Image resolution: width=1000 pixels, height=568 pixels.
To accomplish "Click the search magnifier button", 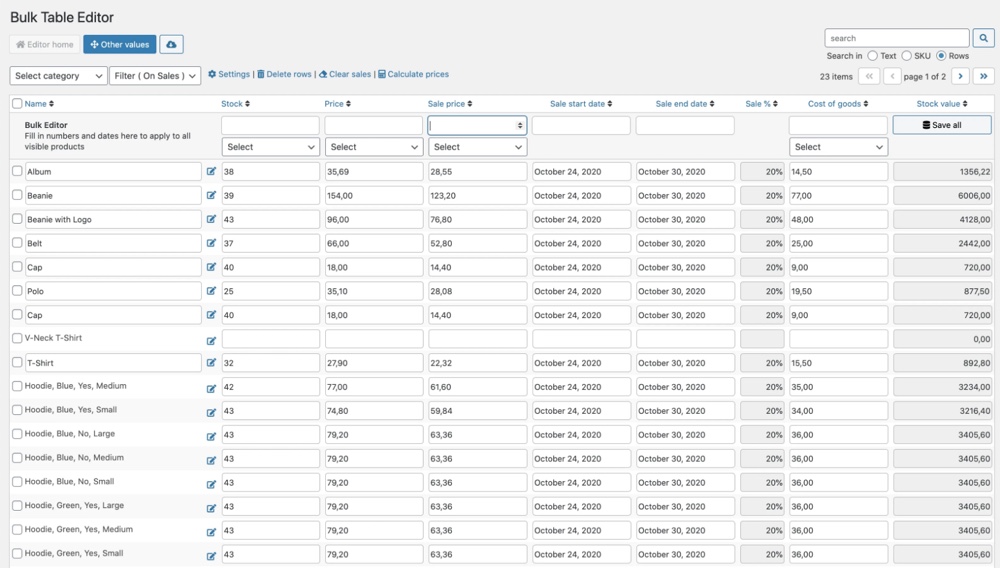I will (x=983, y=38).
